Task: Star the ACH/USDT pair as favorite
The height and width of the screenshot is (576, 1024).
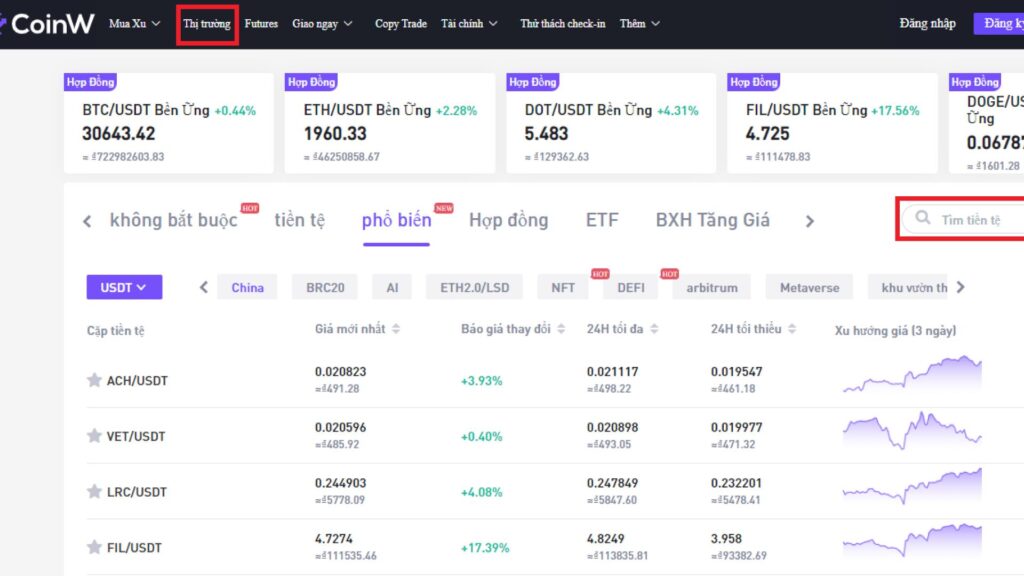Action: (94, 380)
